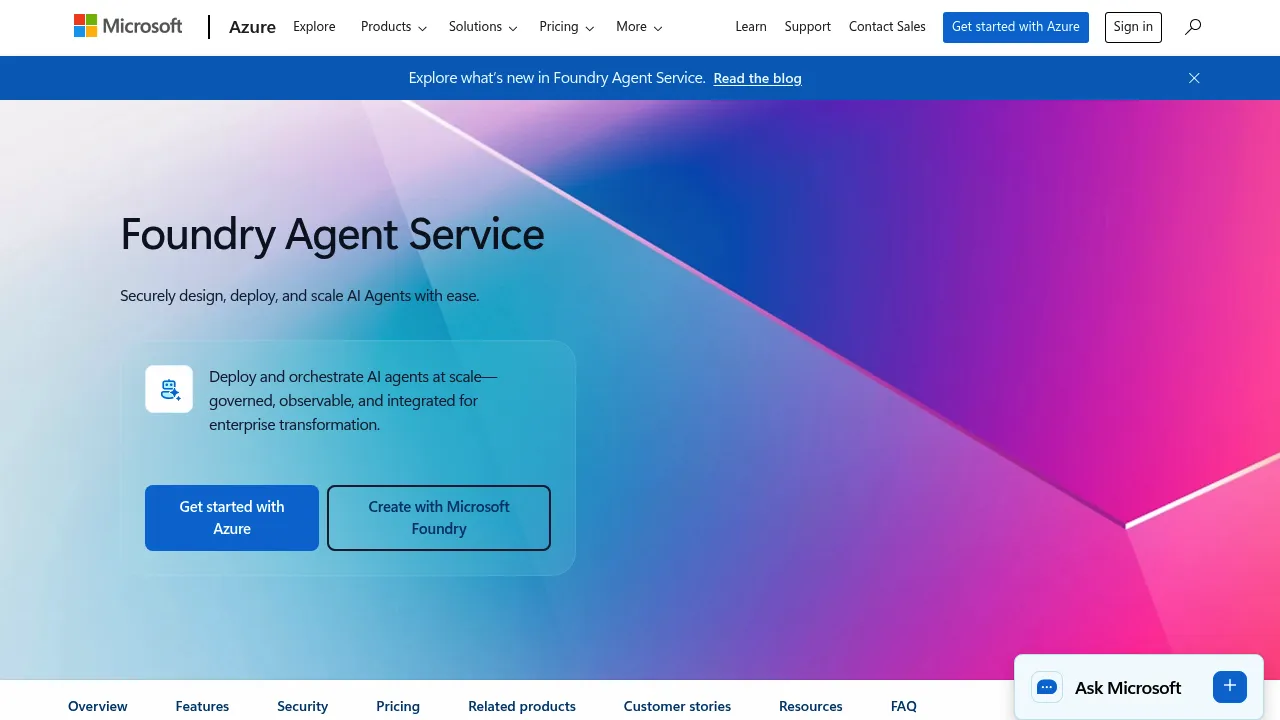The height and width of the screenshot is (720, 1280).
Task: Jump to the Overview section tab
Action: [98, 706]
